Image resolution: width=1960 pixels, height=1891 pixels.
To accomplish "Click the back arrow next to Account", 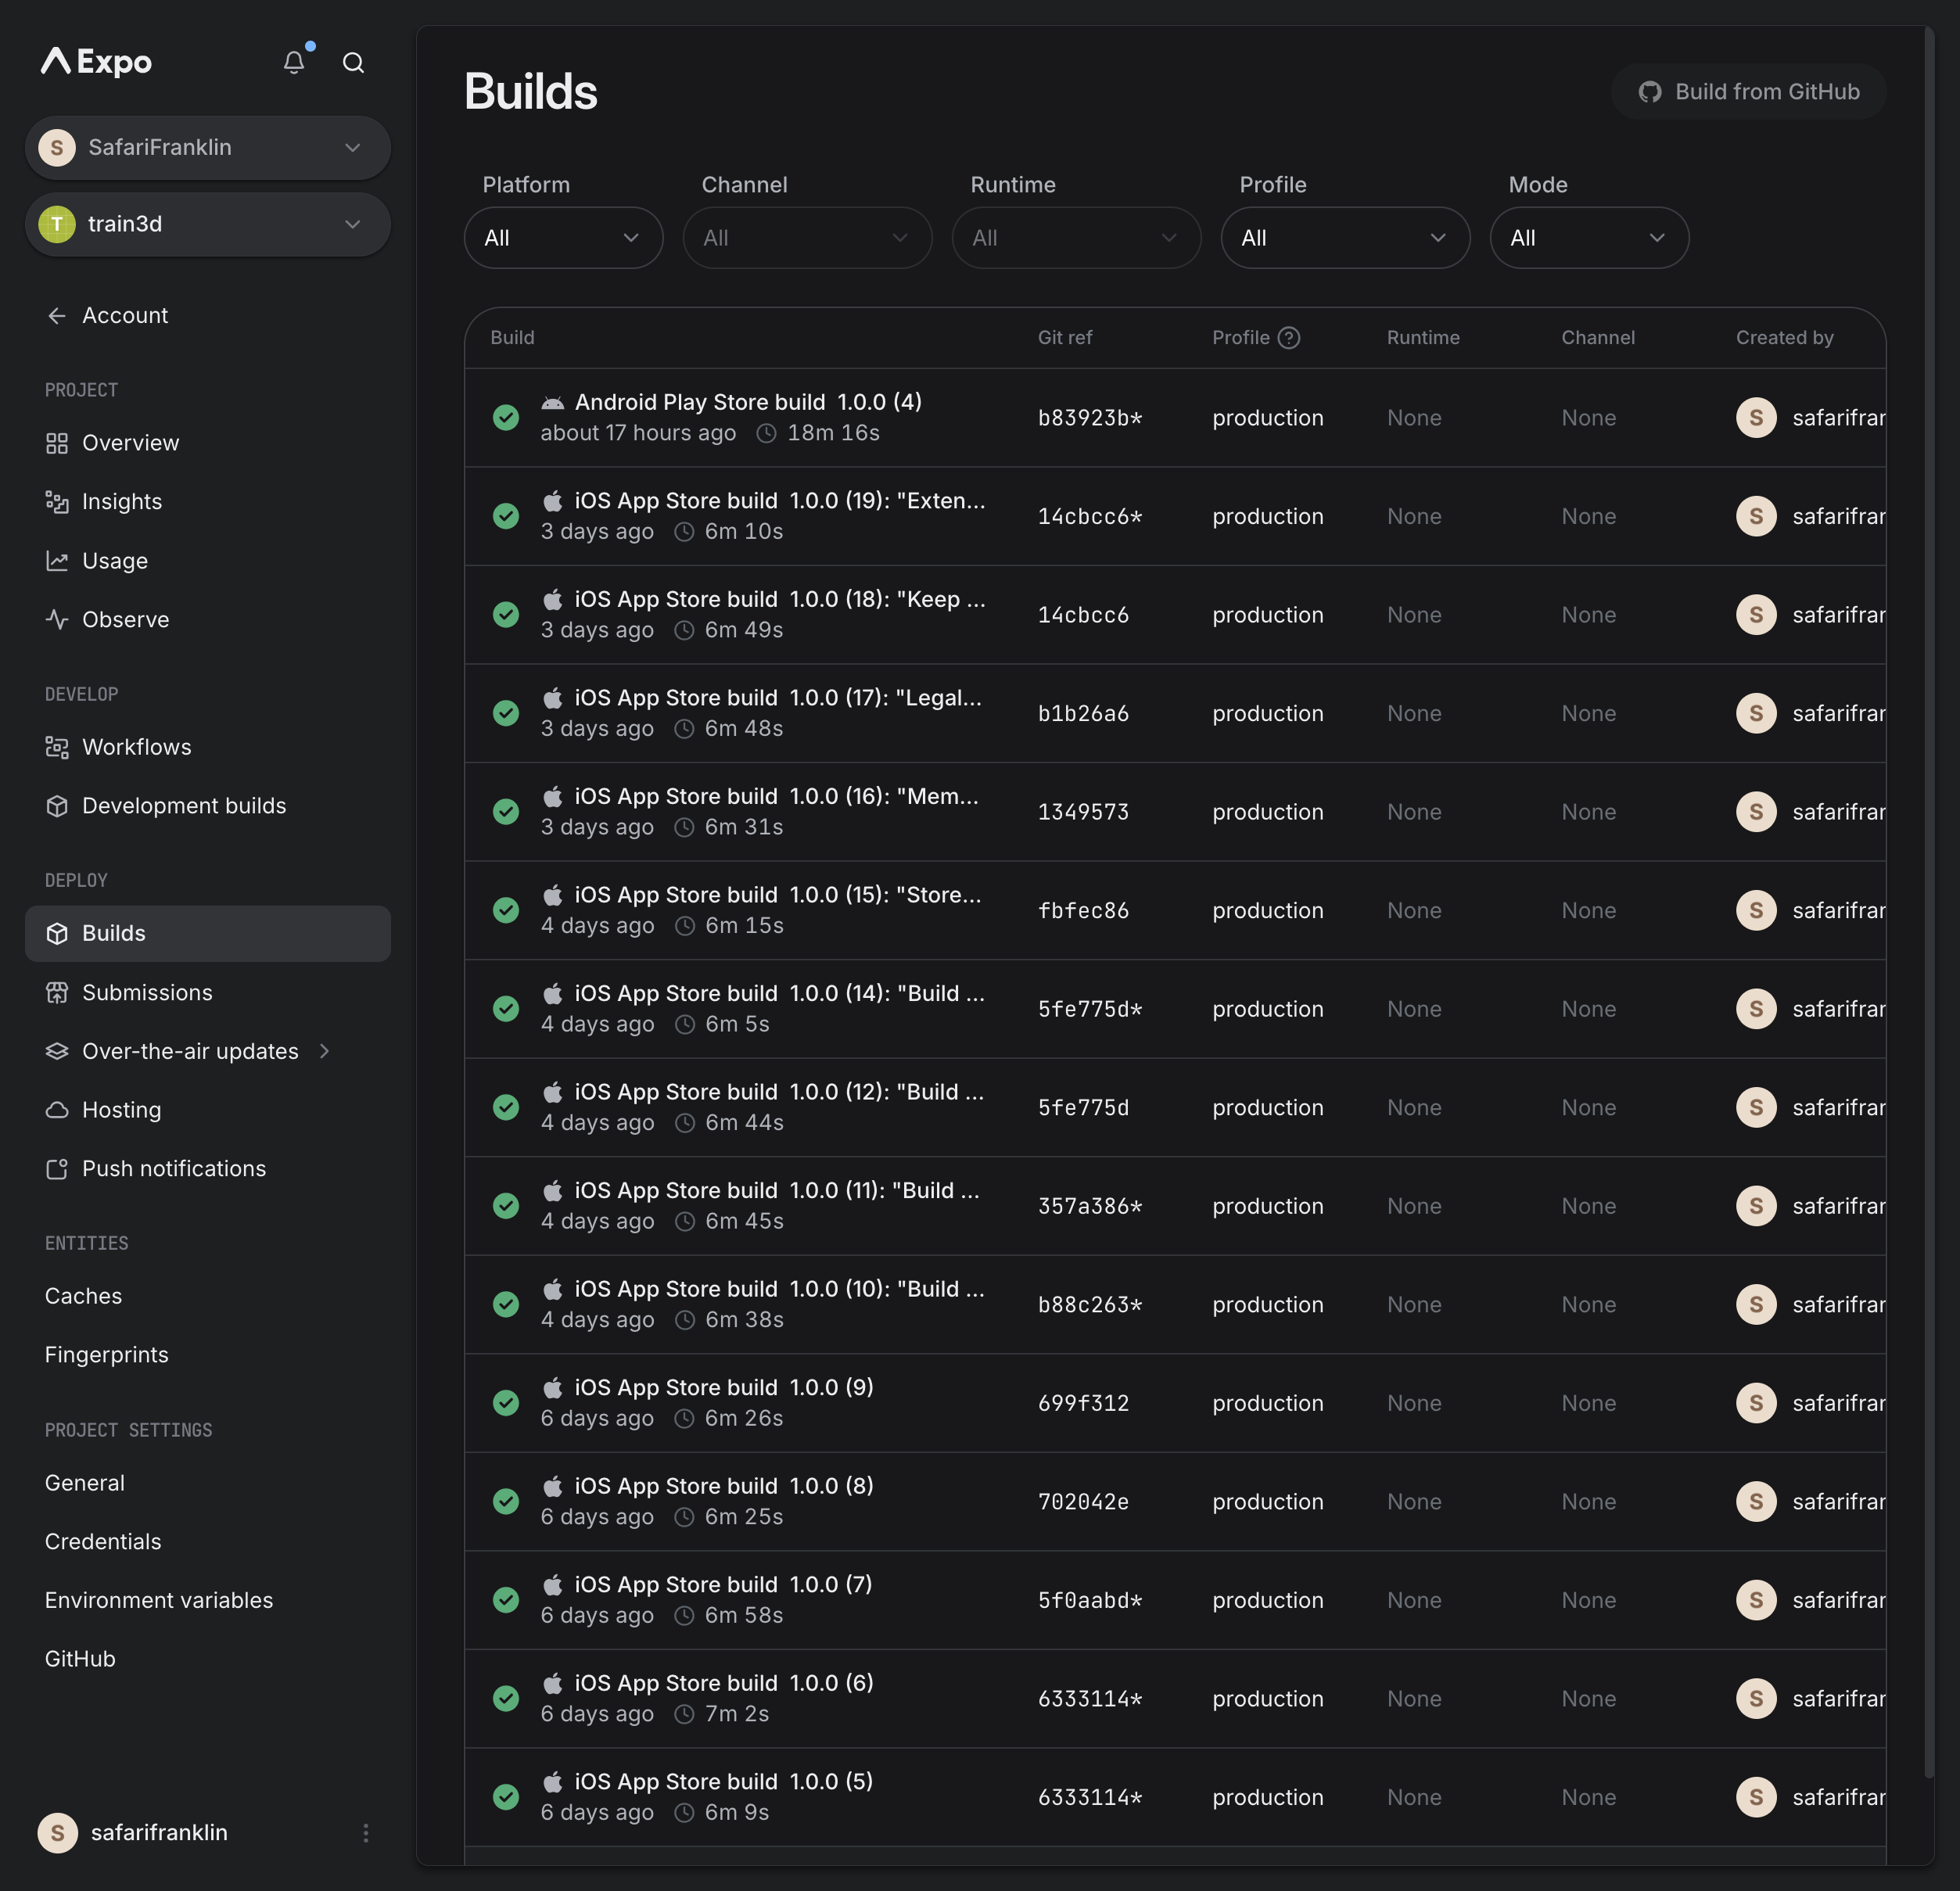I will click(x=57, y=316).
